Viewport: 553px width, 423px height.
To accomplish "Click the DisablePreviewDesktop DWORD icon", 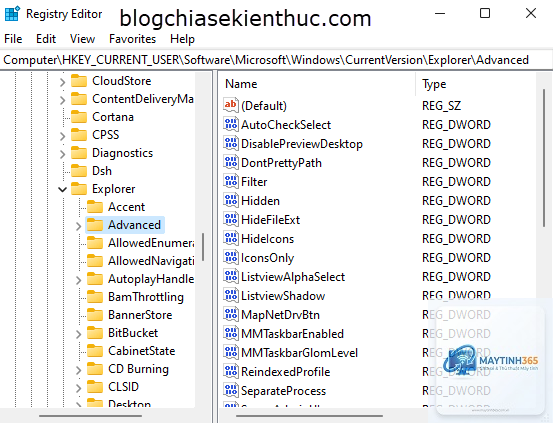I will tap(231, 144).
